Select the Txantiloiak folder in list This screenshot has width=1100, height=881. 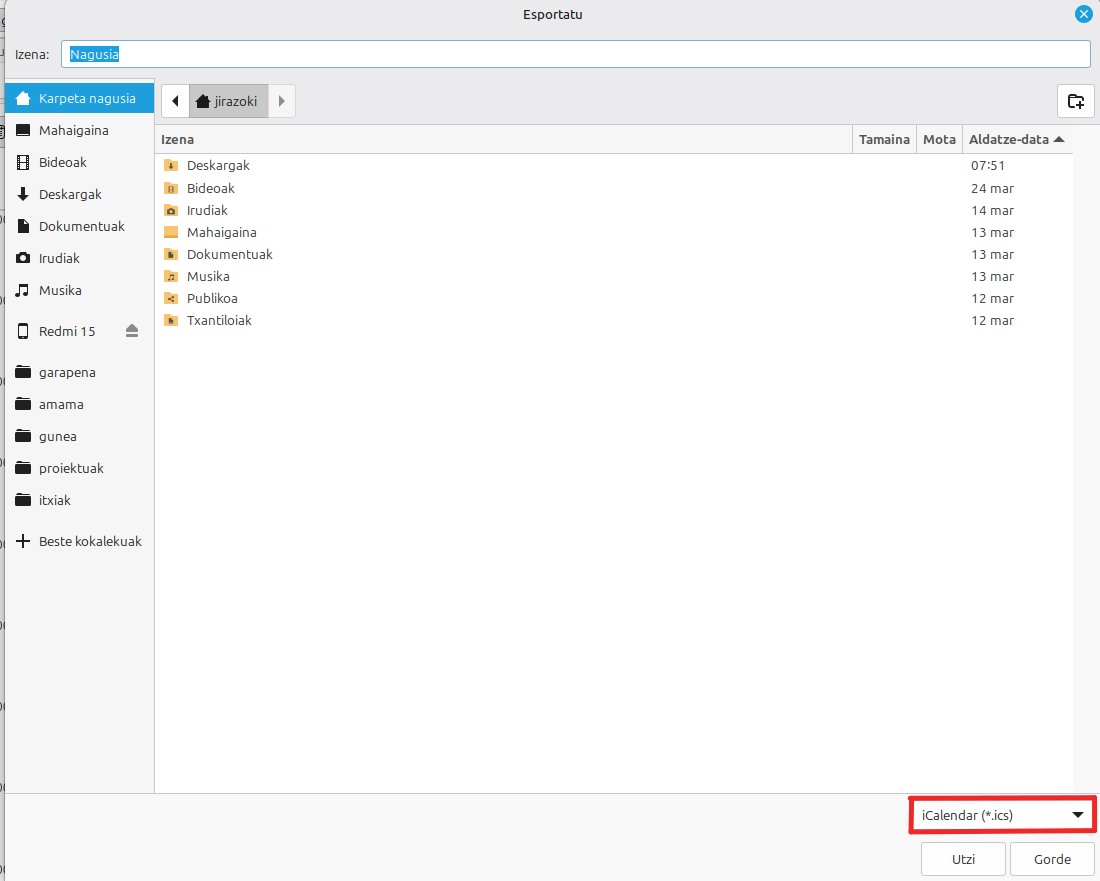click(x=219, y=321)
